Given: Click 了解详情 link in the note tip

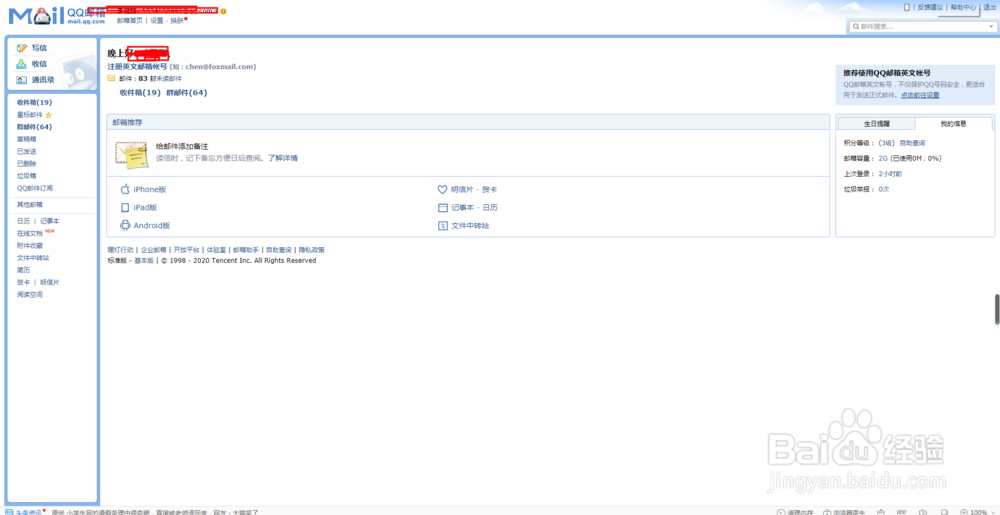Looking at the screenshot, I should coord(282,158).
